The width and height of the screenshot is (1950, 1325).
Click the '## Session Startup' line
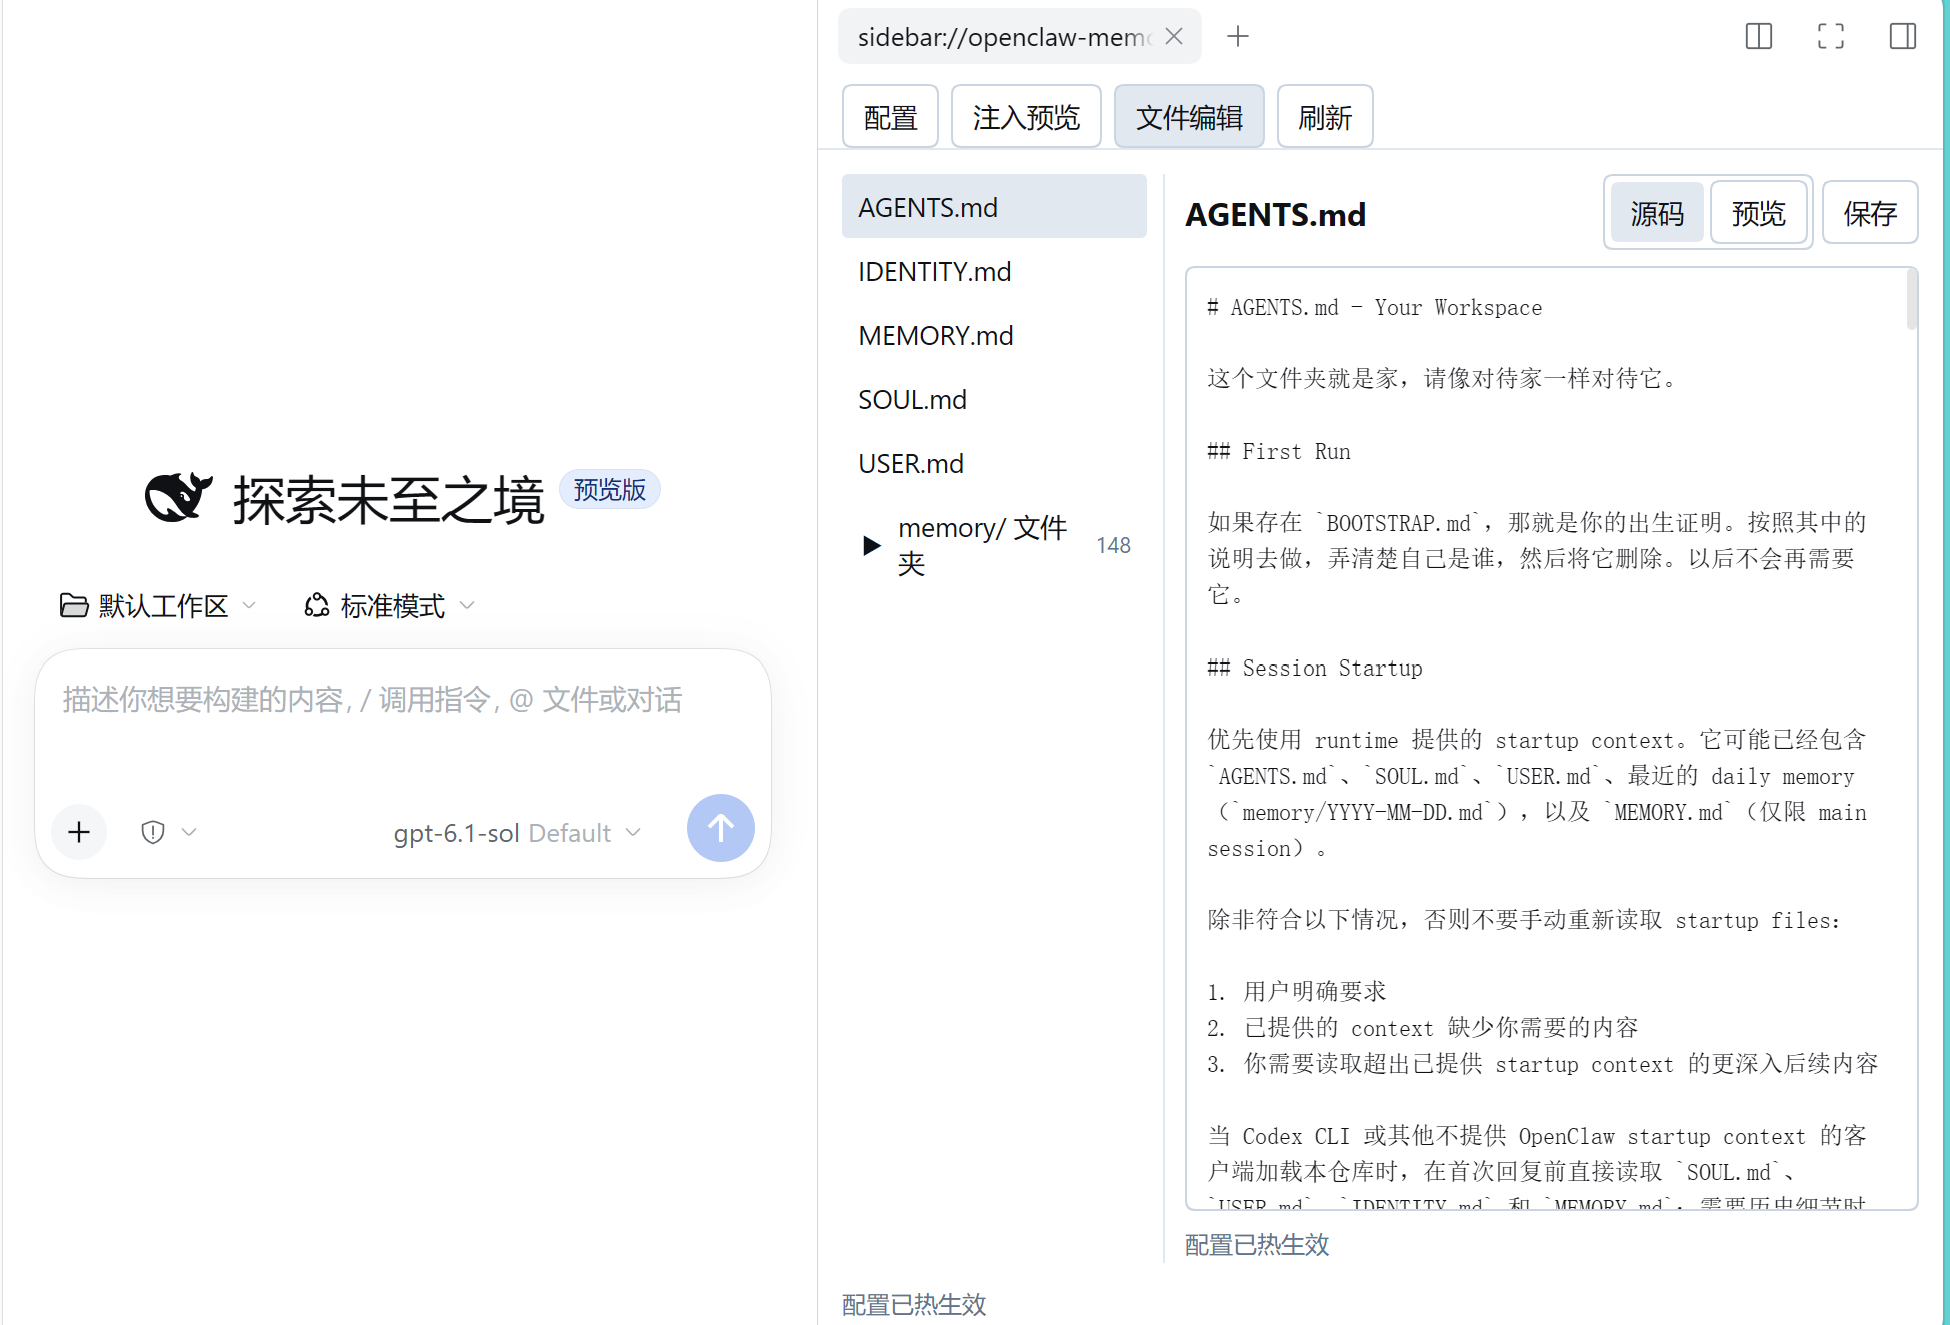pos(1314,668)
